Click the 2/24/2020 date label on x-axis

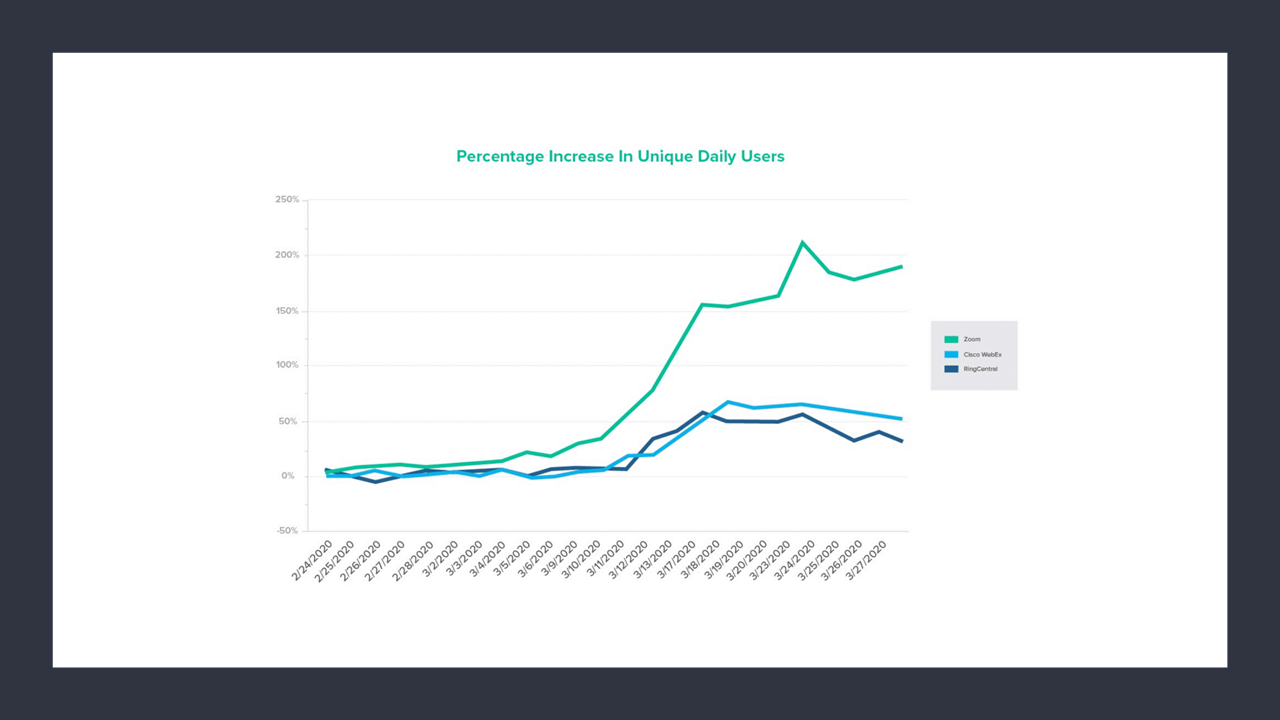312,562
